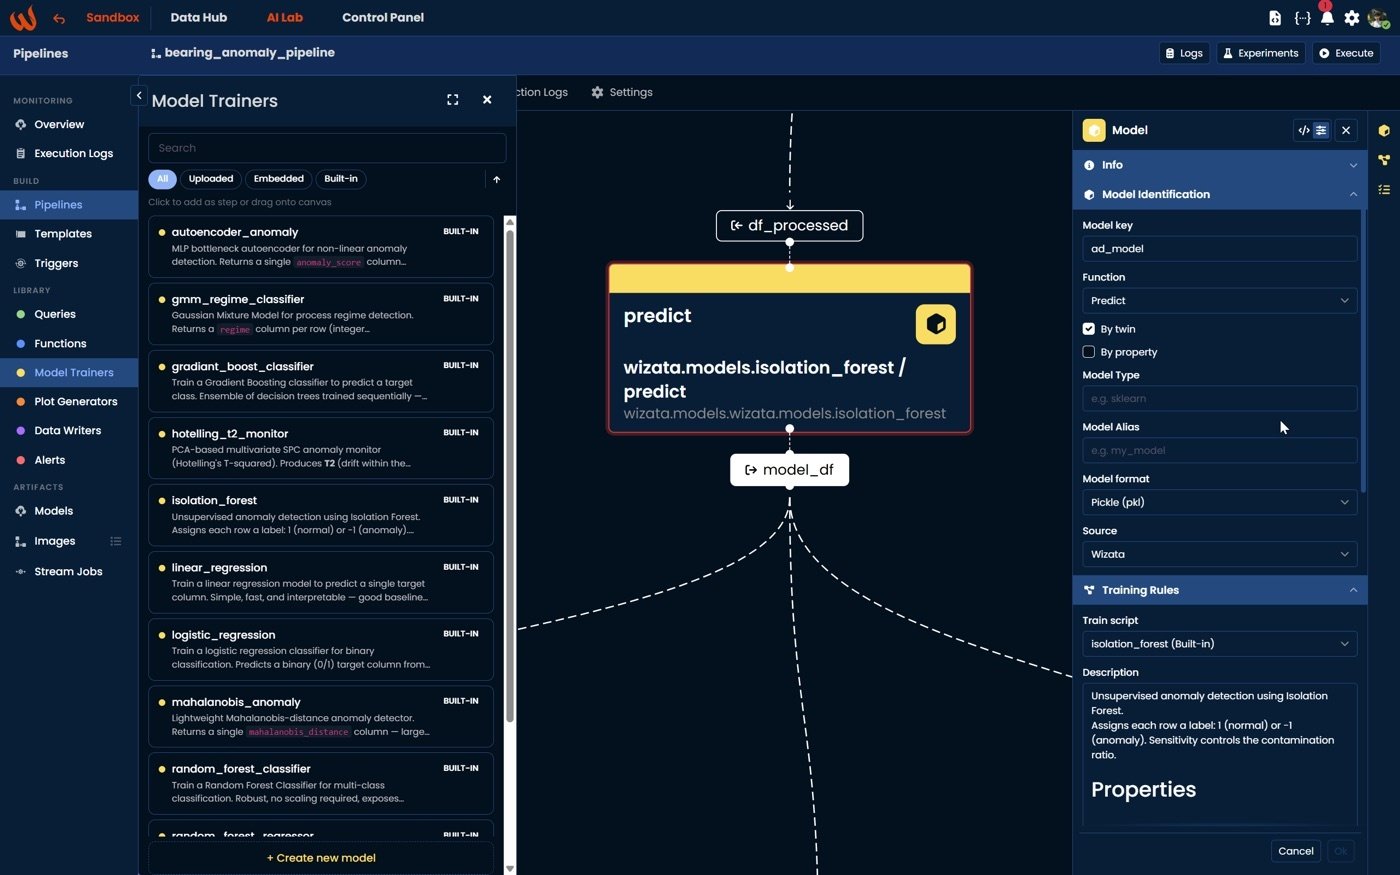Click the curly braces variables icon
This screenshot has height=875, width=1400.
(x=1302, y=18)
